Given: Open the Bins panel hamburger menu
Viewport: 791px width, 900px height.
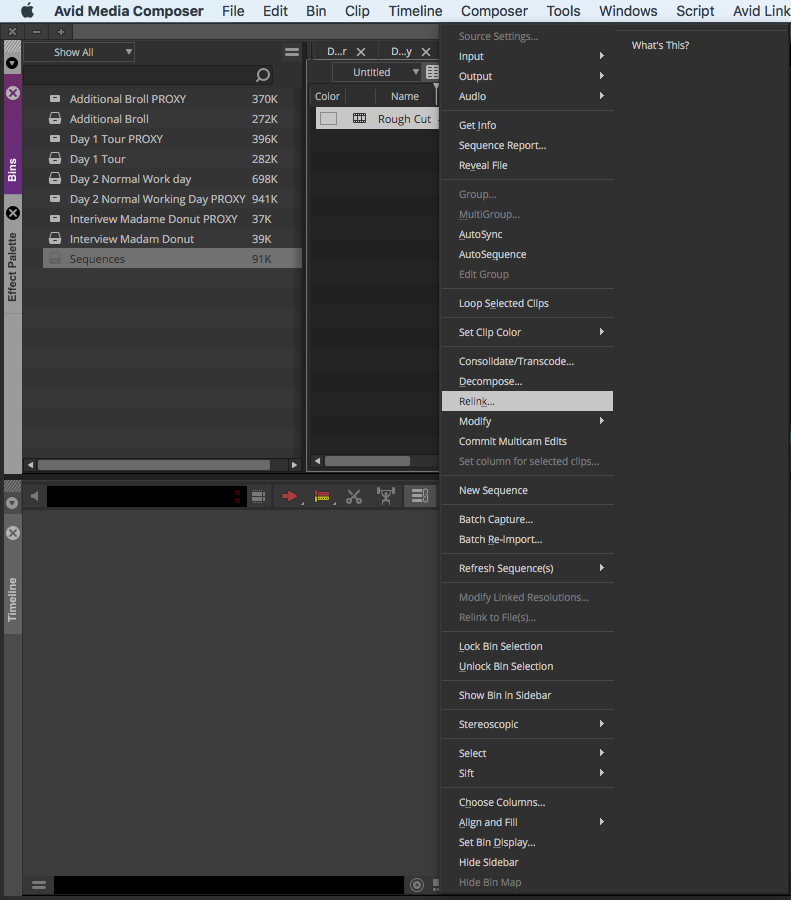Looking at the screenshot, I should point(292,52).
